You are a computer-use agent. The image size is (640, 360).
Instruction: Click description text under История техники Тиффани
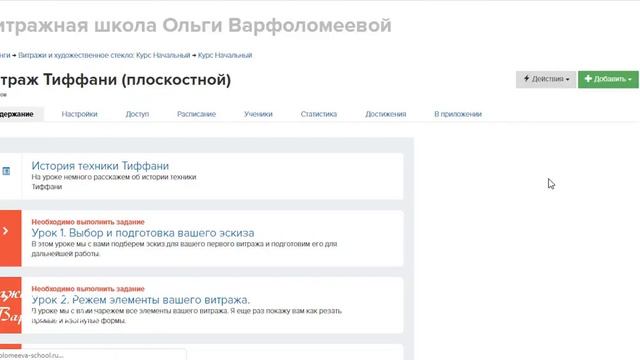tap(114, 182)
